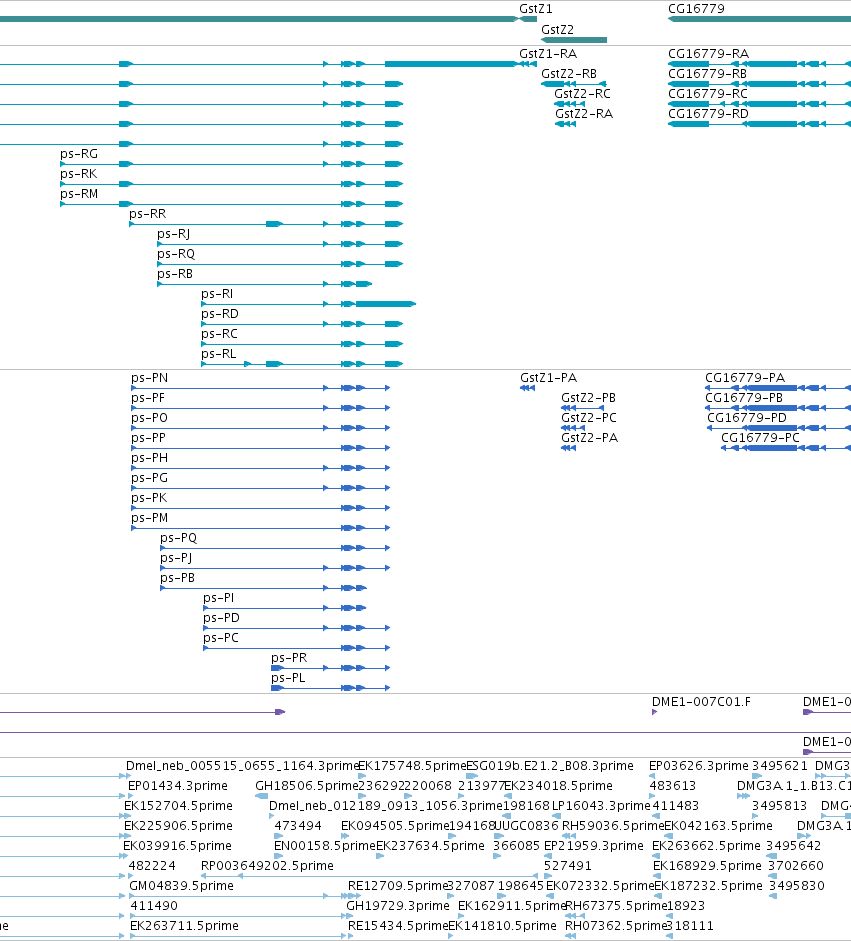Screen dimensions: 851x941
Task: Select GstZ1-PA protein label
Action: click(549, 378)
